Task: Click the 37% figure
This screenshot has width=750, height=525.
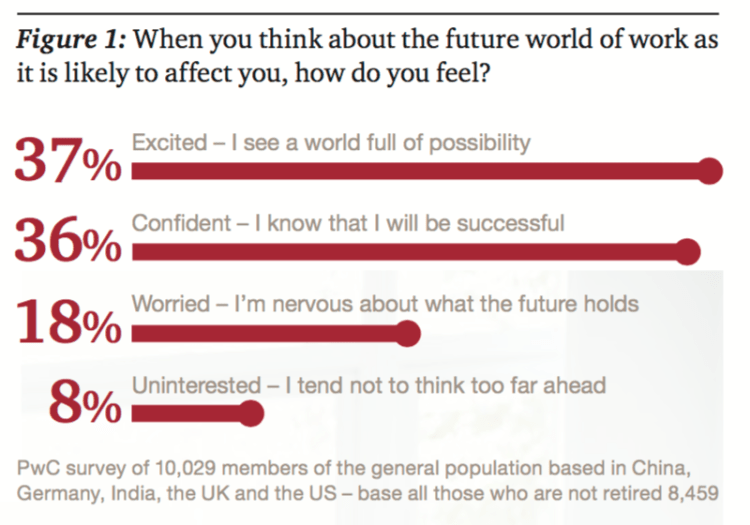Action: click(x=68, y=162)
